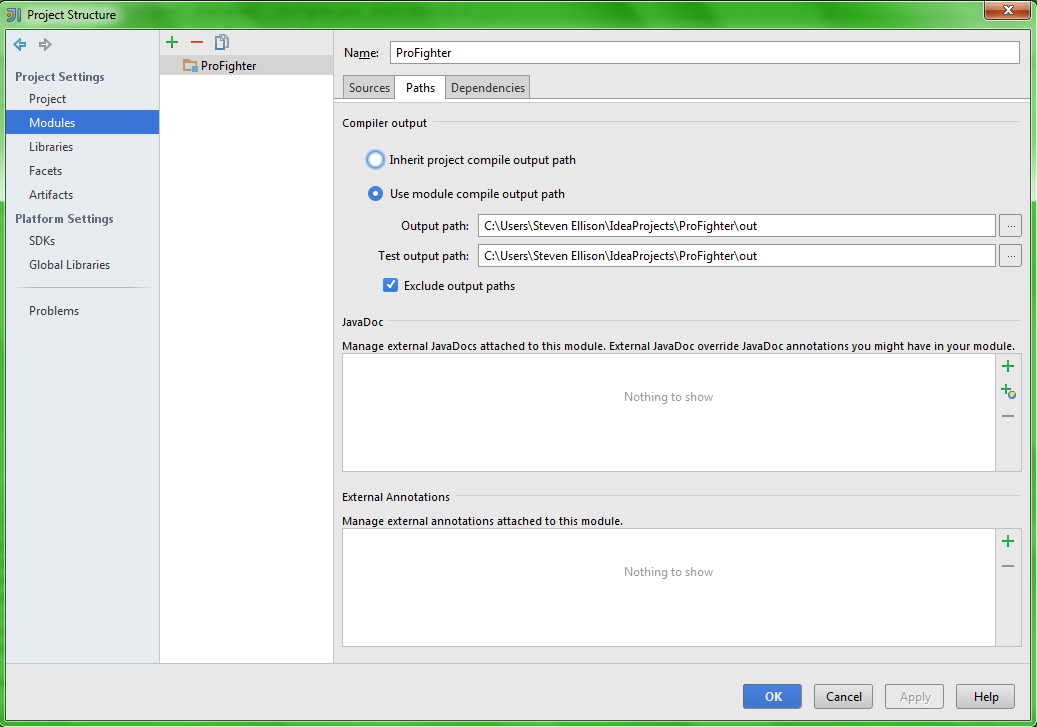Specify JavaDoc URL with plus-globe icon

1008,391
